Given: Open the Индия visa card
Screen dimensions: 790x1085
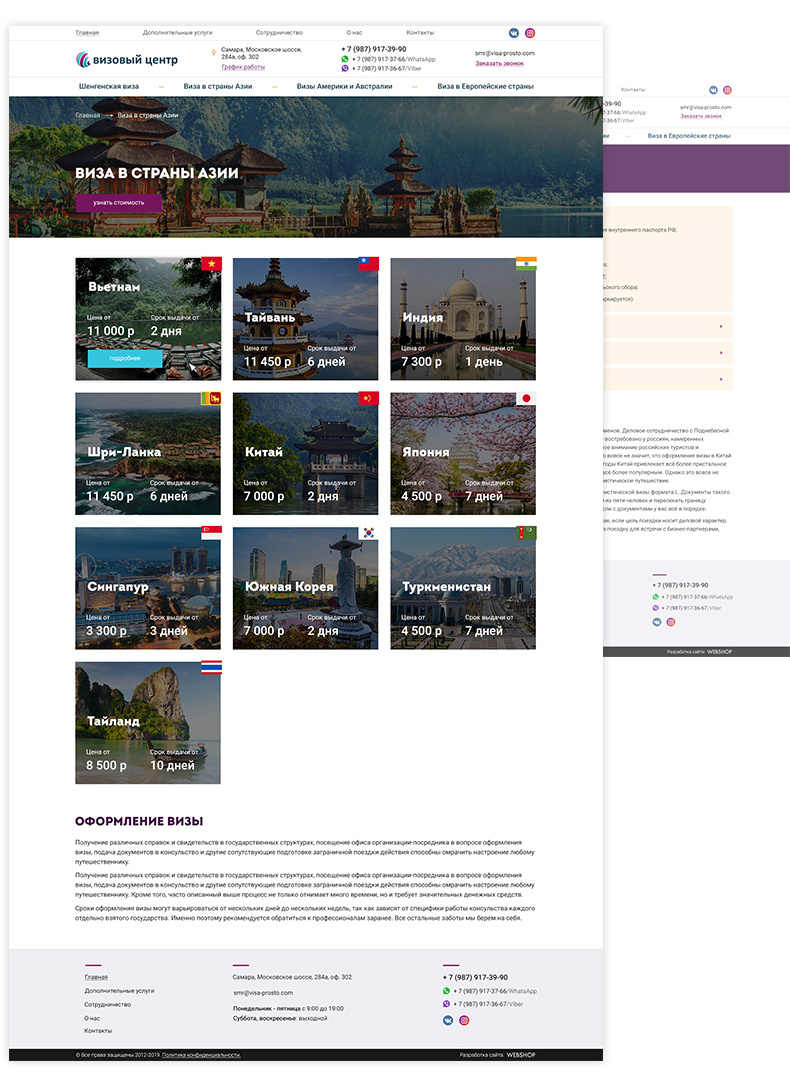Looking at the screenshot, I should (463, 319).
